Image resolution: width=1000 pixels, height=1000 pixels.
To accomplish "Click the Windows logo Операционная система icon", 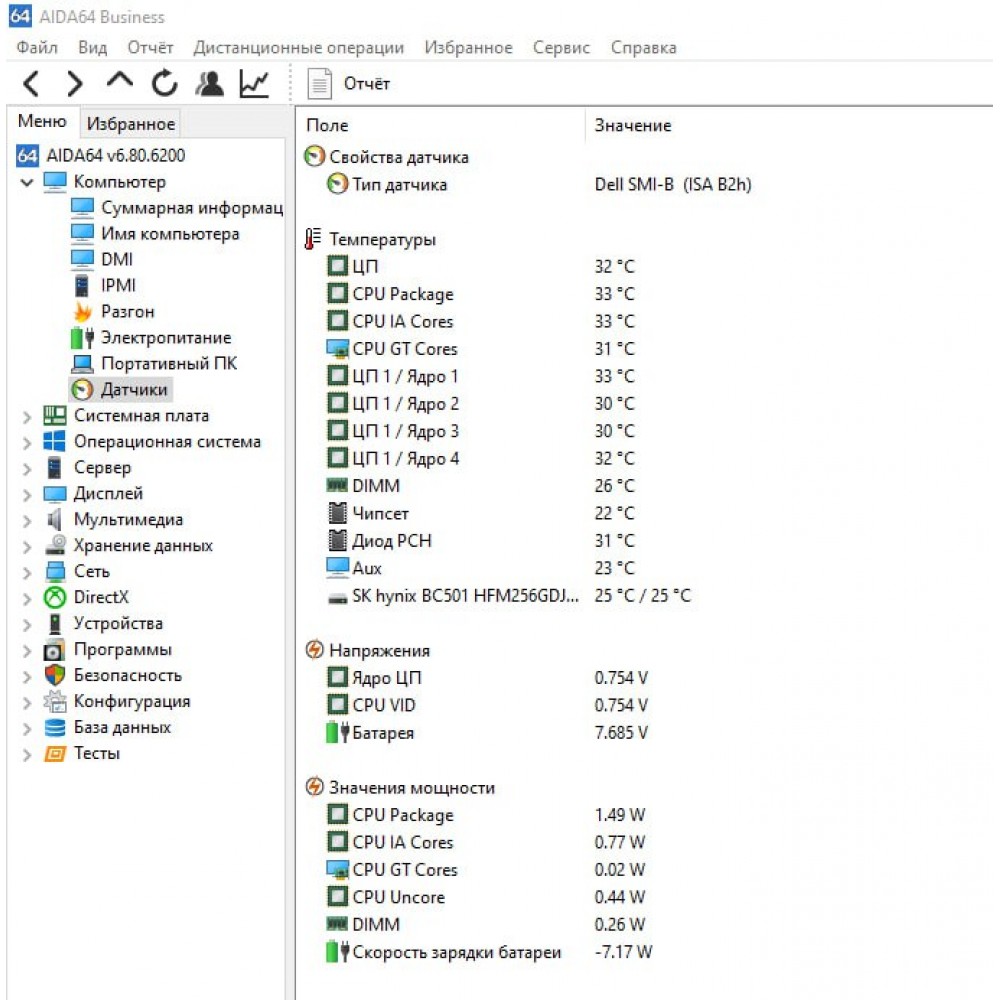I will click(x=55, y=441).
